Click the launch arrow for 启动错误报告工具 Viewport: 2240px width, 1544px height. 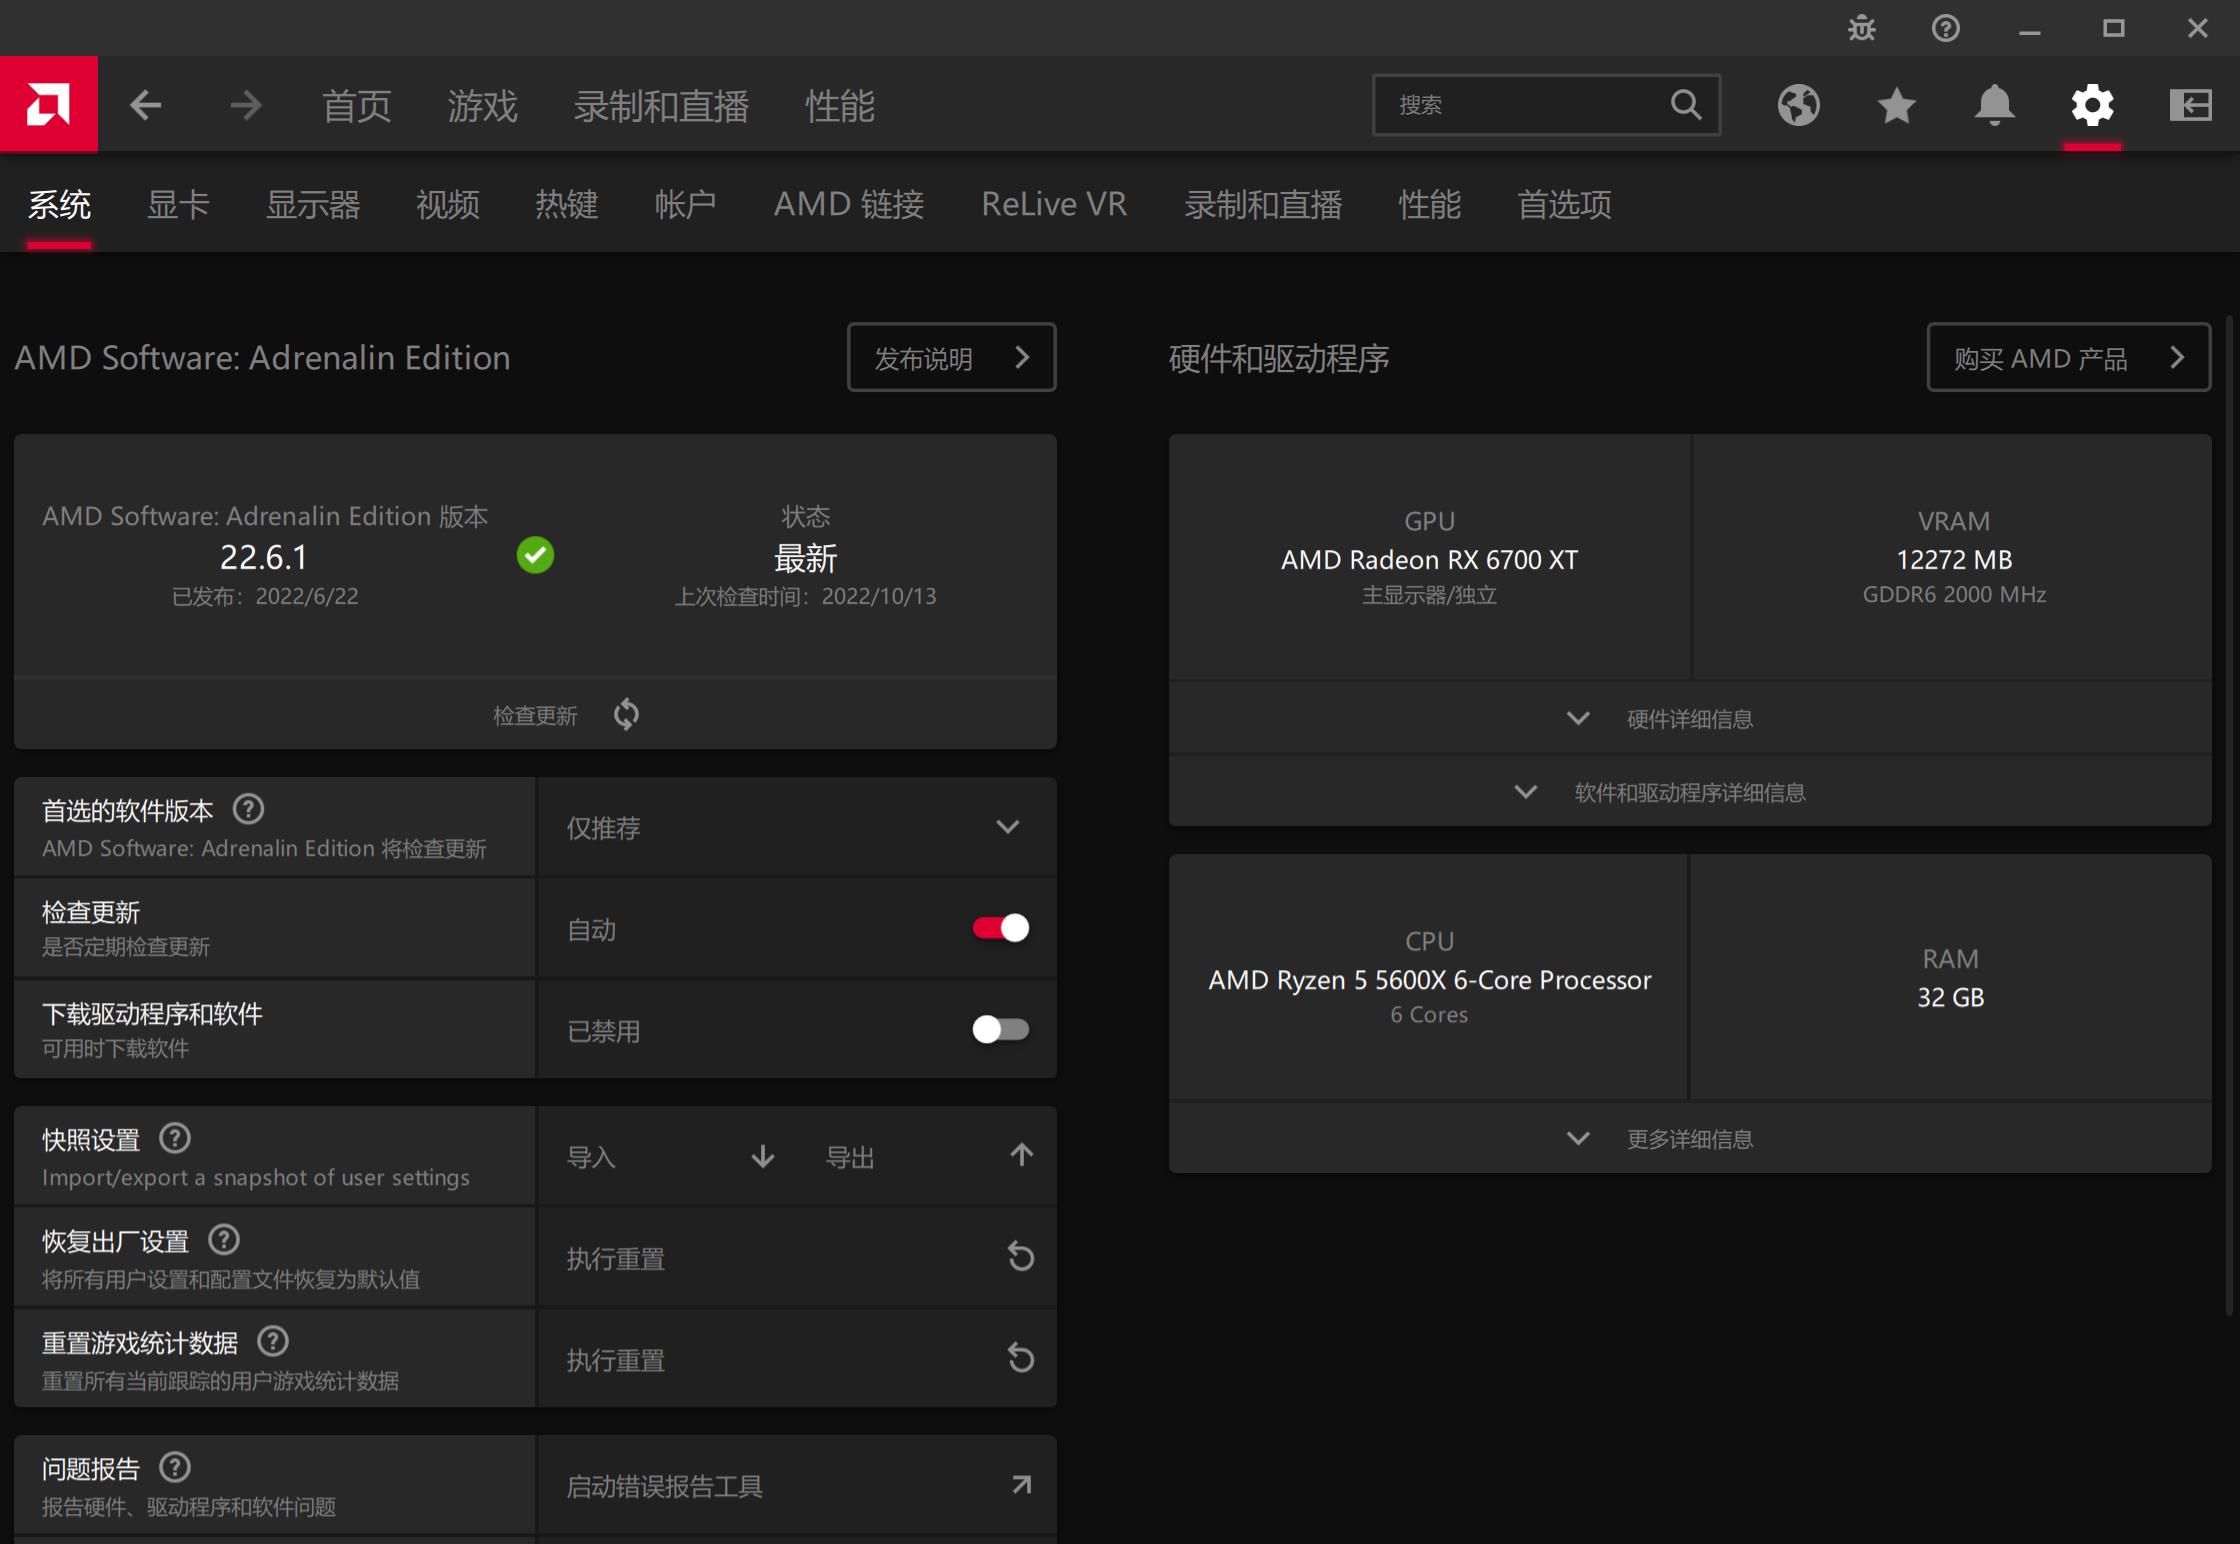point(1021,1485)
